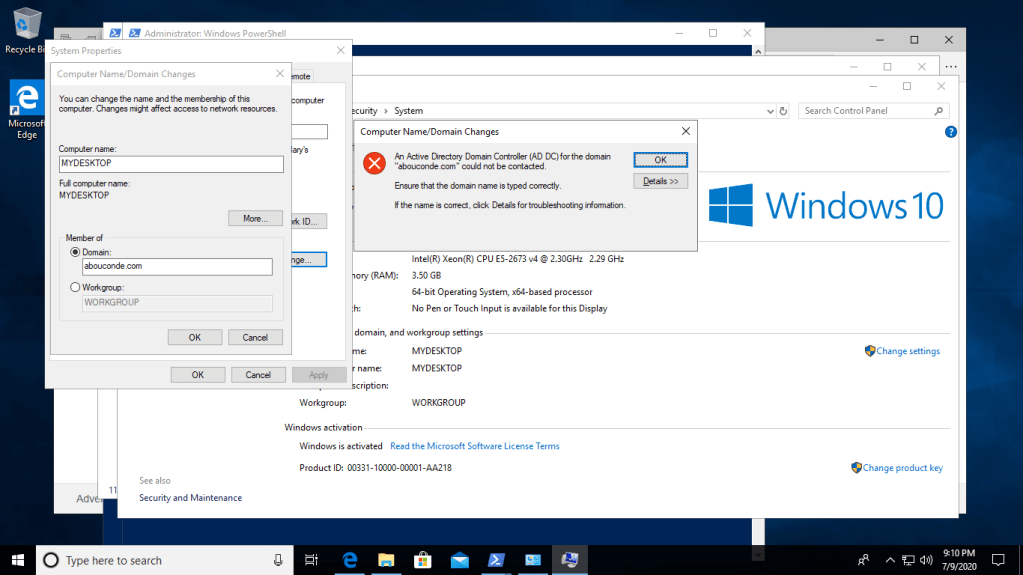Open the Change product key link
Screen dimensions: 1023x575
tap(902, 468)
